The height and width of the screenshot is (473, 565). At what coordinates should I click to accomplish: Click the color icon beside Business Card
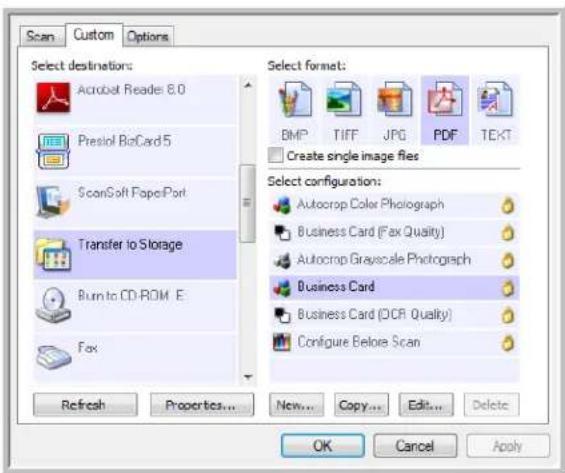click(282, 288)
